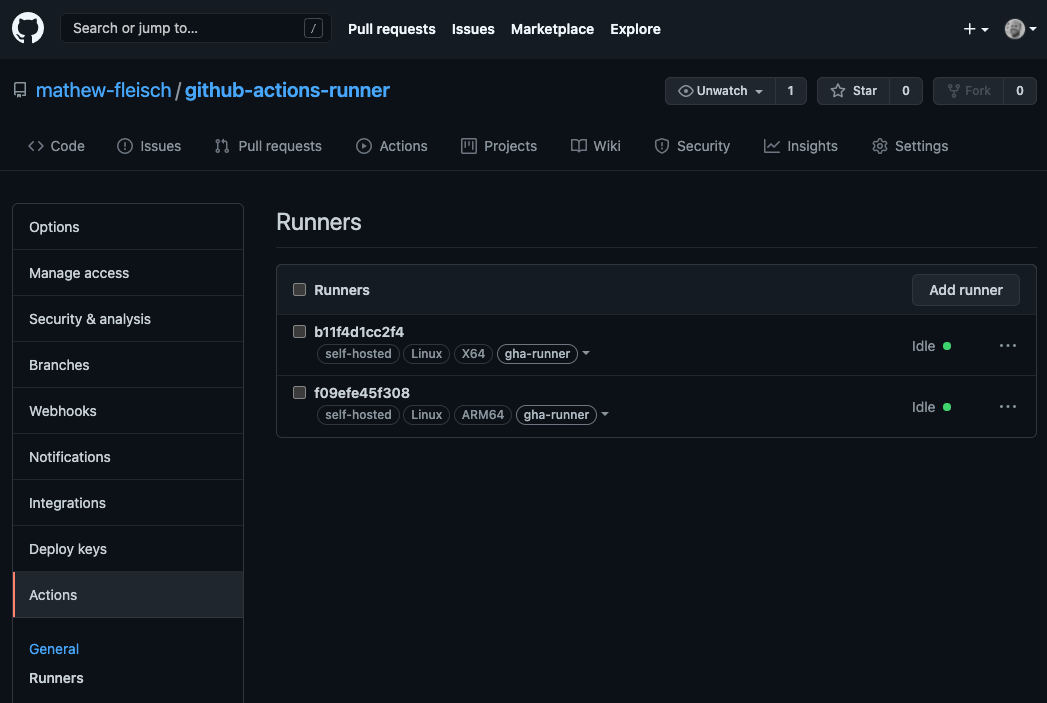Screen dimensions: 1047x703
Task: Expand labels dropdown for b11f4d1cc2f4
Action: click(x=586, y=353)
